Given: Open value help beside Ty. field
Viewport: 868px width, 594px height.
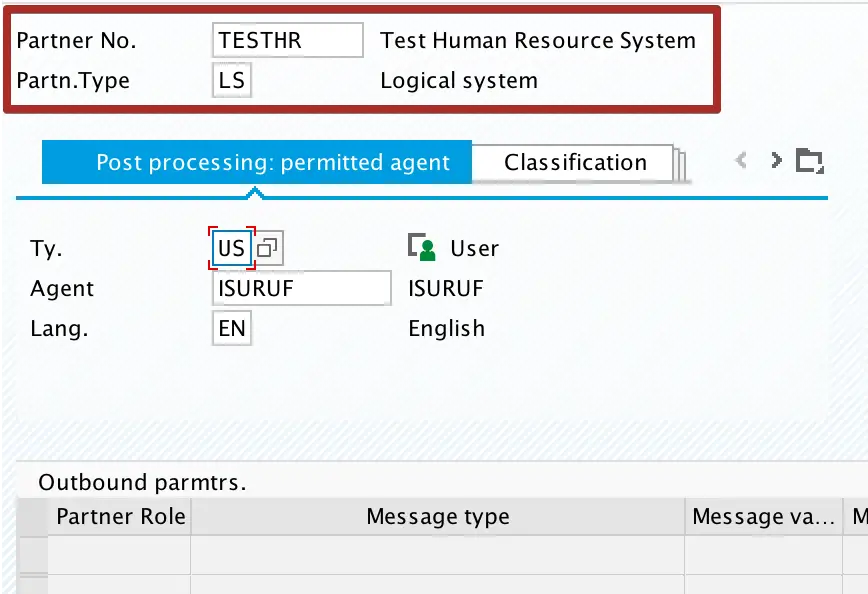Looking at the screenshot, I should point(269,248).
